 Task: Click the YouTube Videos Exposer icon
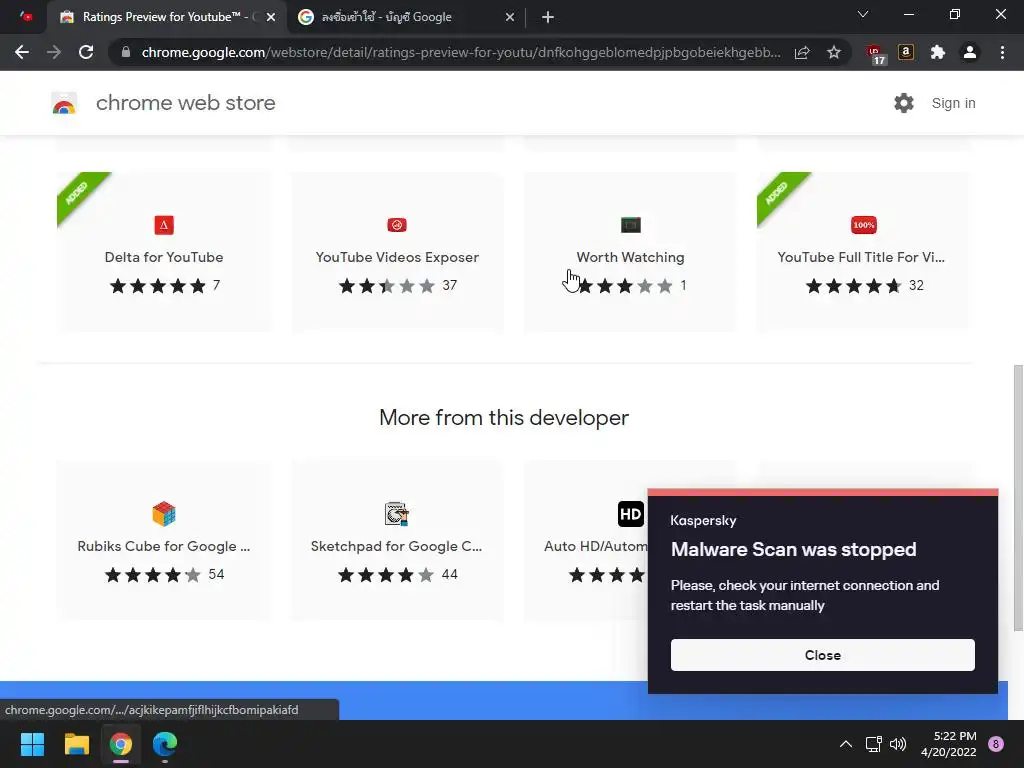click(397, 225)
